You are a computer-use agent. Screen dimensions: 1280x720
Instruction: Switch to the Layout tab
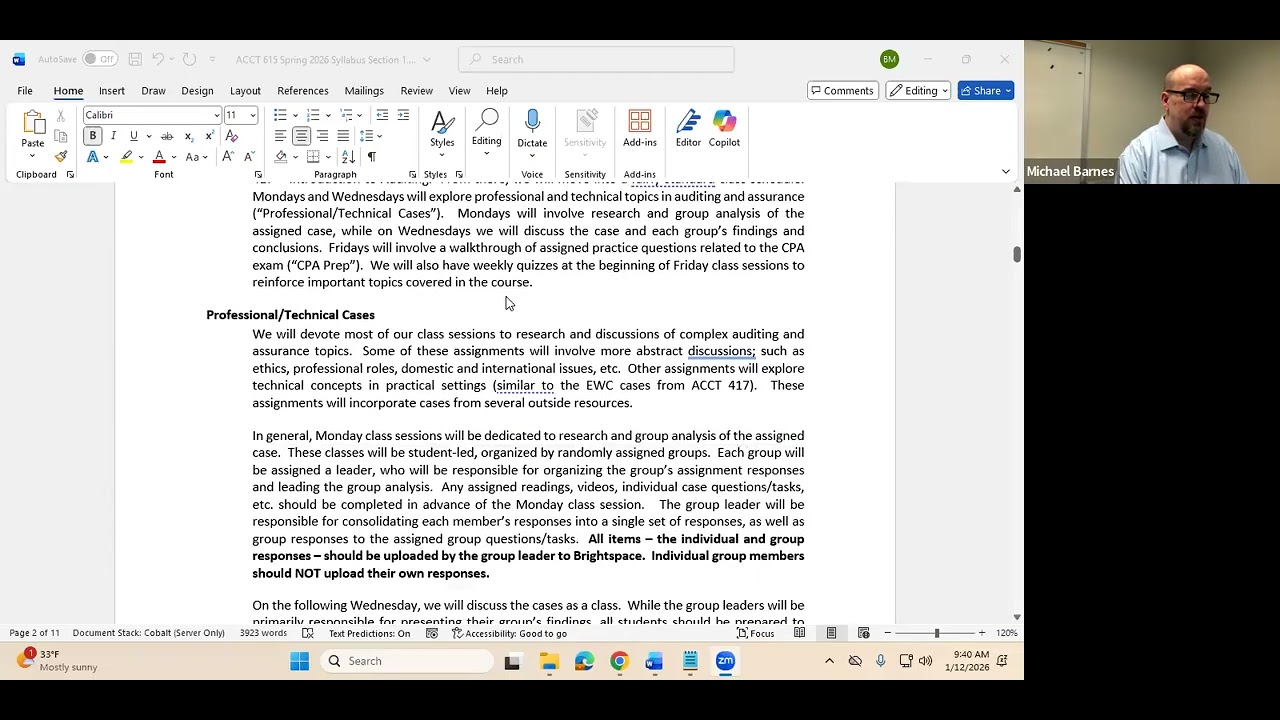click(245, 91)
